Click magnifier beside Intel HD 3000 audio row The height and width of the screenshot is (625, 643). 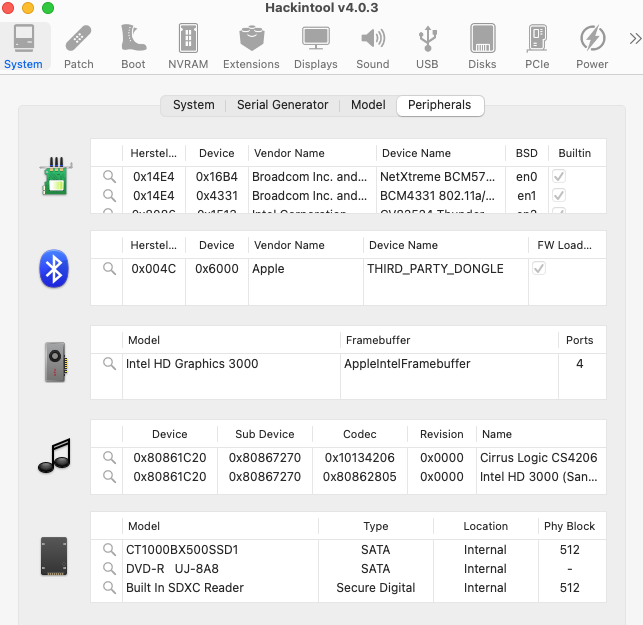pos(109,477)
